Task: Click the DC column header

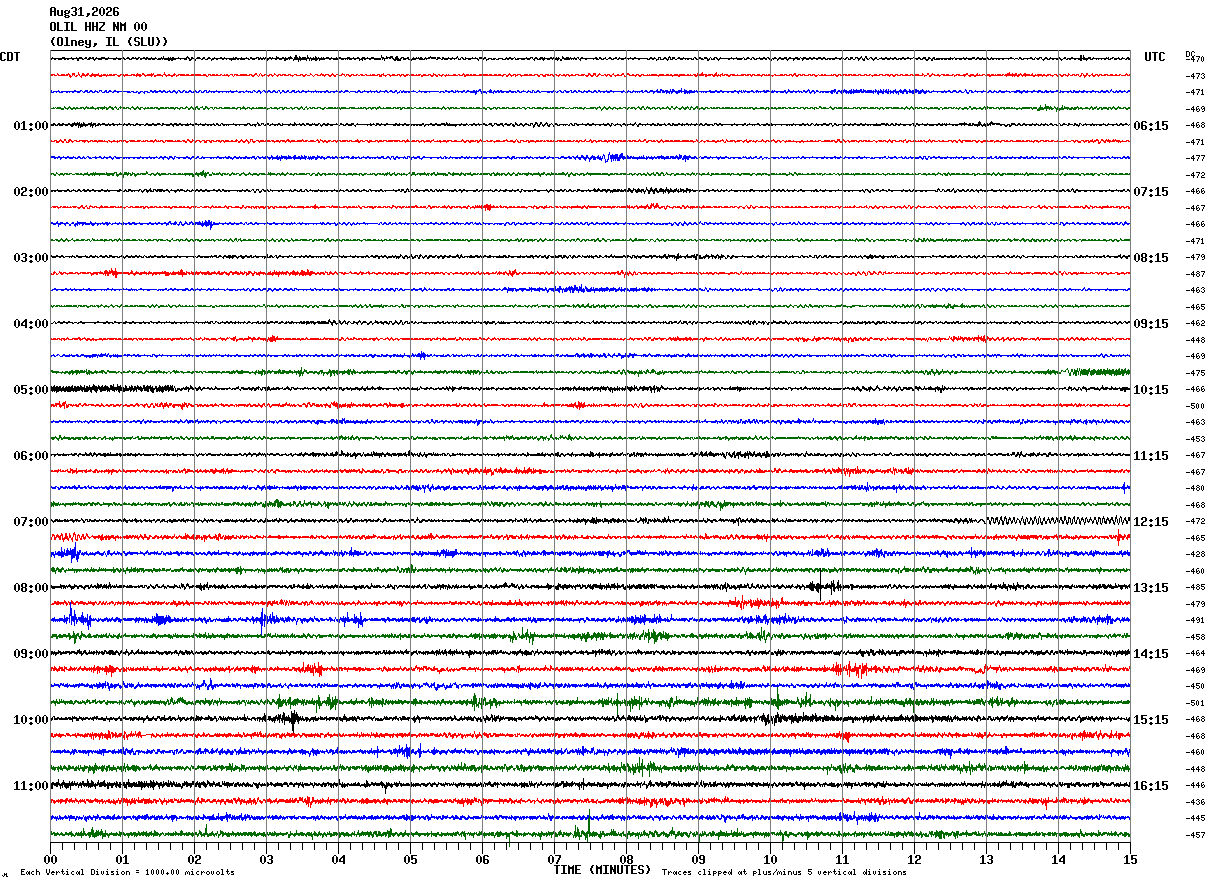Action: (1190, 54)
